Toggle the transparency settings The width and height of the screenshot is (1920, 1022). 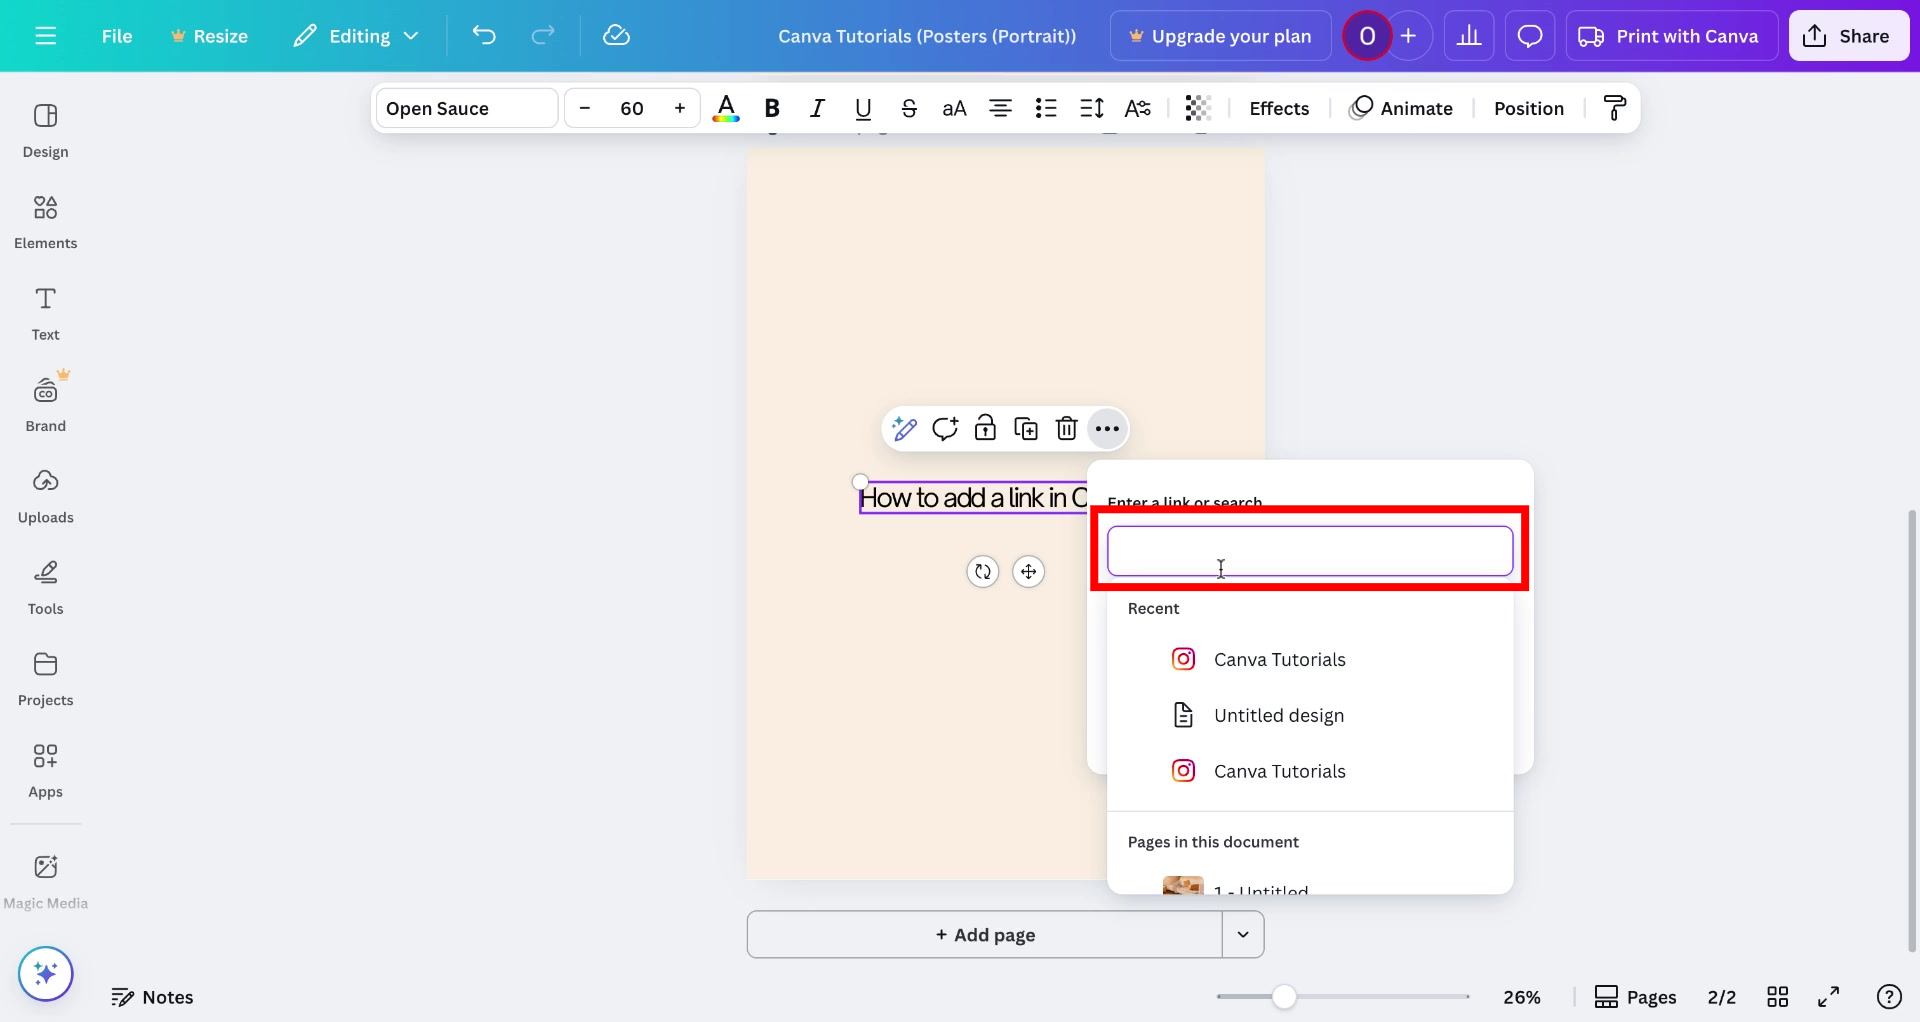pos(1198,108)
